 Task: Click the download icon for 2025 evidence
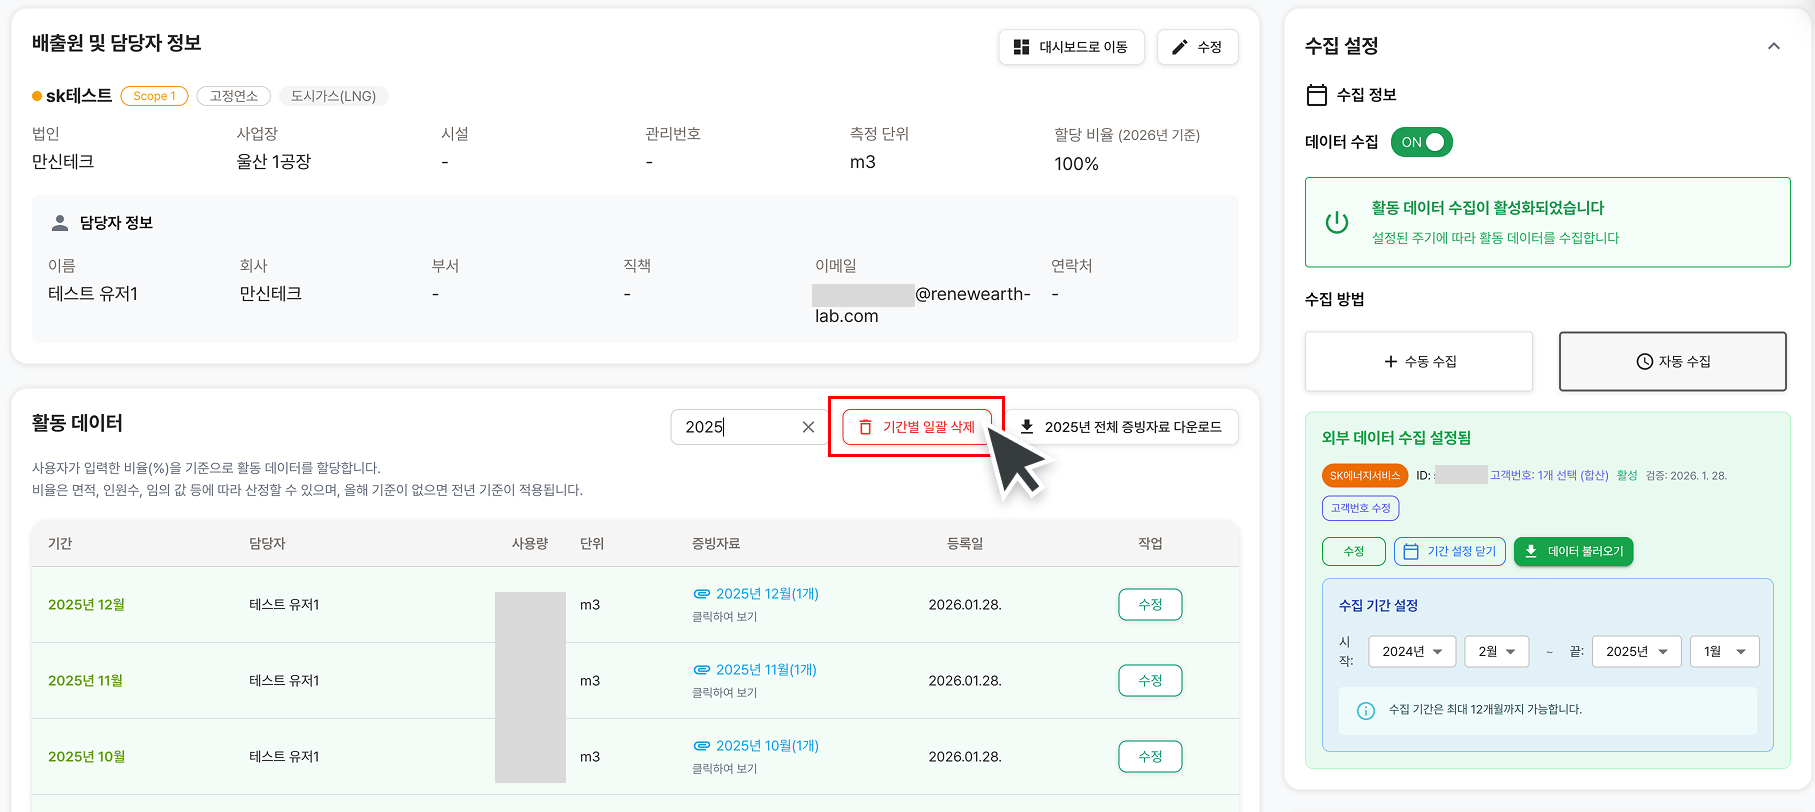coord(1026,427)
